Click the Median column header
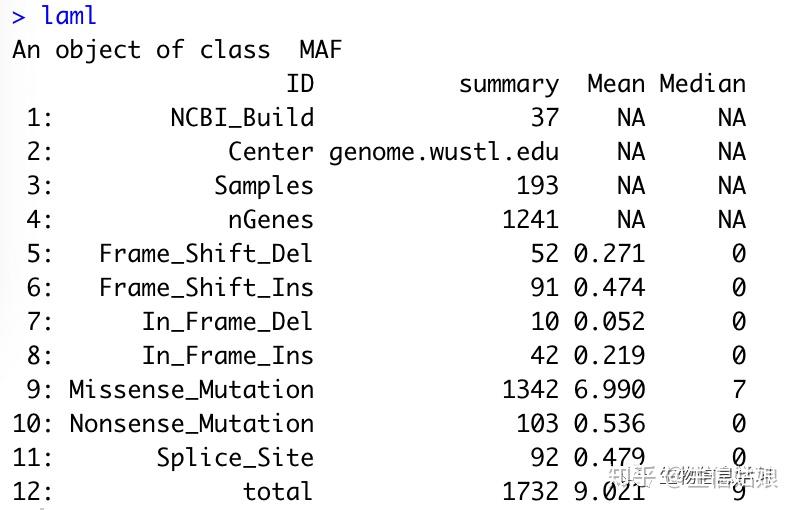Image resolution: width=798 pixels, height=510 pixels. (x=702, y=84)
